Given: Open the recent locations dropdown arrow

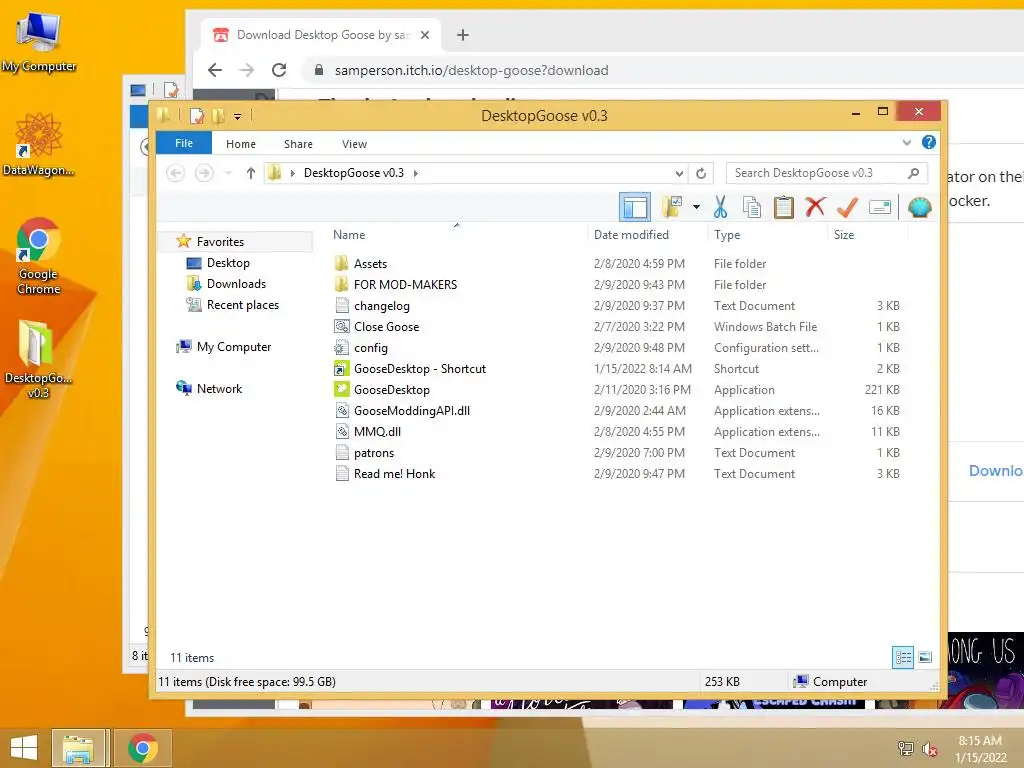Looking at the screenshot, I should click(x=228, y=173).
